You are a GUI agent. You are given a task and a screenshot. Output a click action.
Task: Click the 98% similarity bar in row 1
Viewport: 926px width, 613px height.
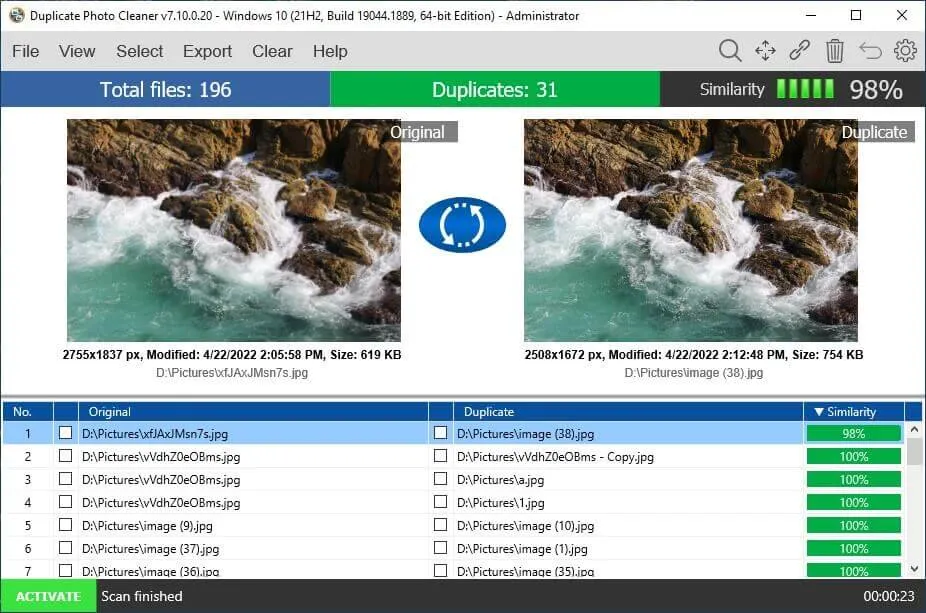point(853,433)
